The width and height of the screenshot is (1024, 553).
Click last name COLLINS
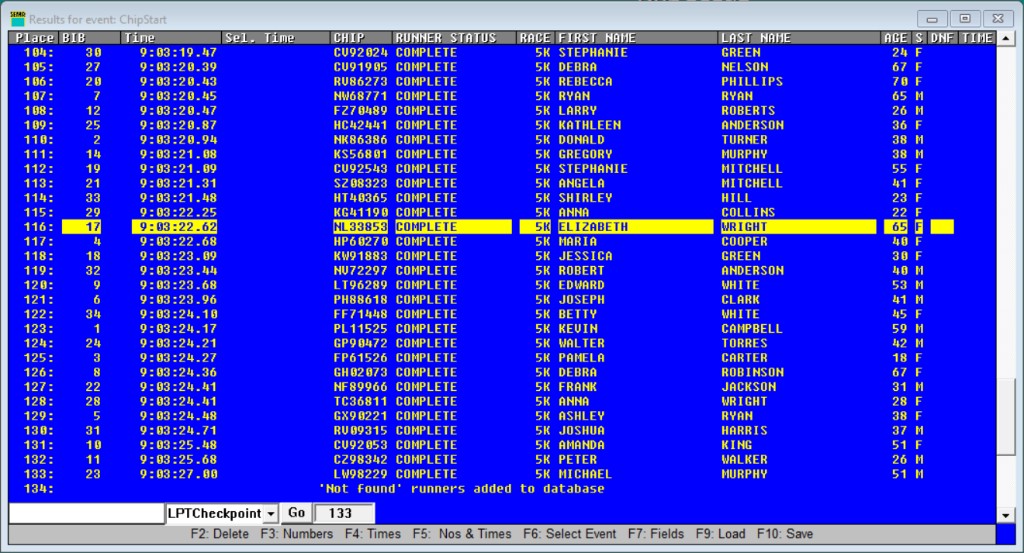pyautogui.click(x=748, y=213)
